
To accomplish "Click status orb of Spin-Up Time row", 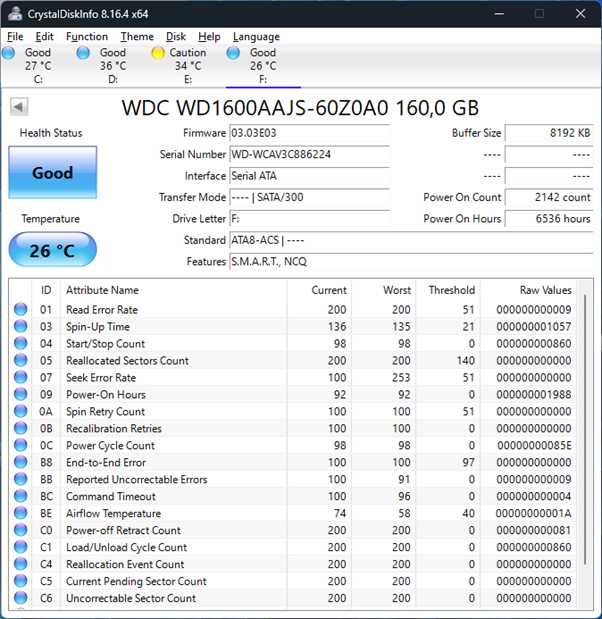I will (x=21, y=326).
